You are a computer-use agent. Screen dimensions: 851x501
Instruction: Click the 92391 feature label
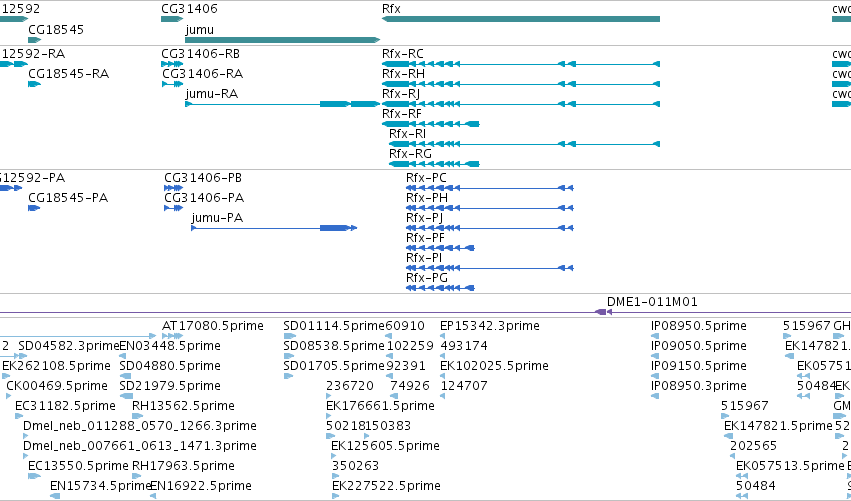406,366
